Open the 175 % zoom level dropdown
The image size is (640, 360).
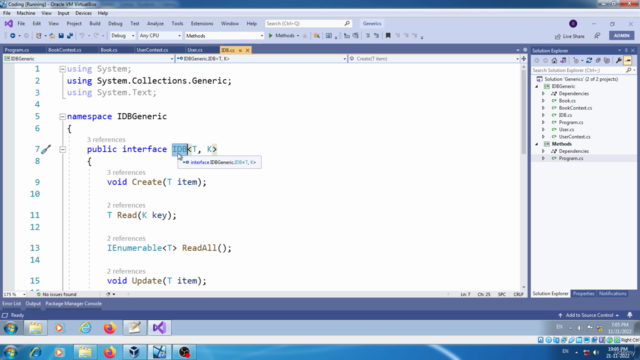(15, 294)
